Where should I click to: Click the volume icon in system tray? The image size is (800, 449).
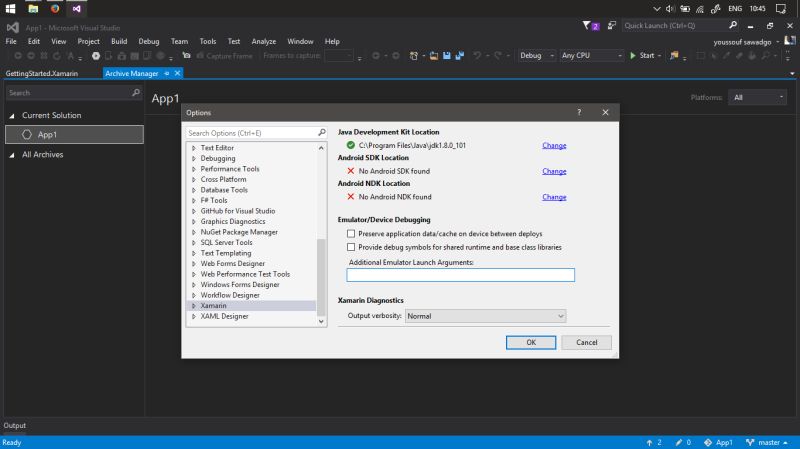(x=670, y=9)
